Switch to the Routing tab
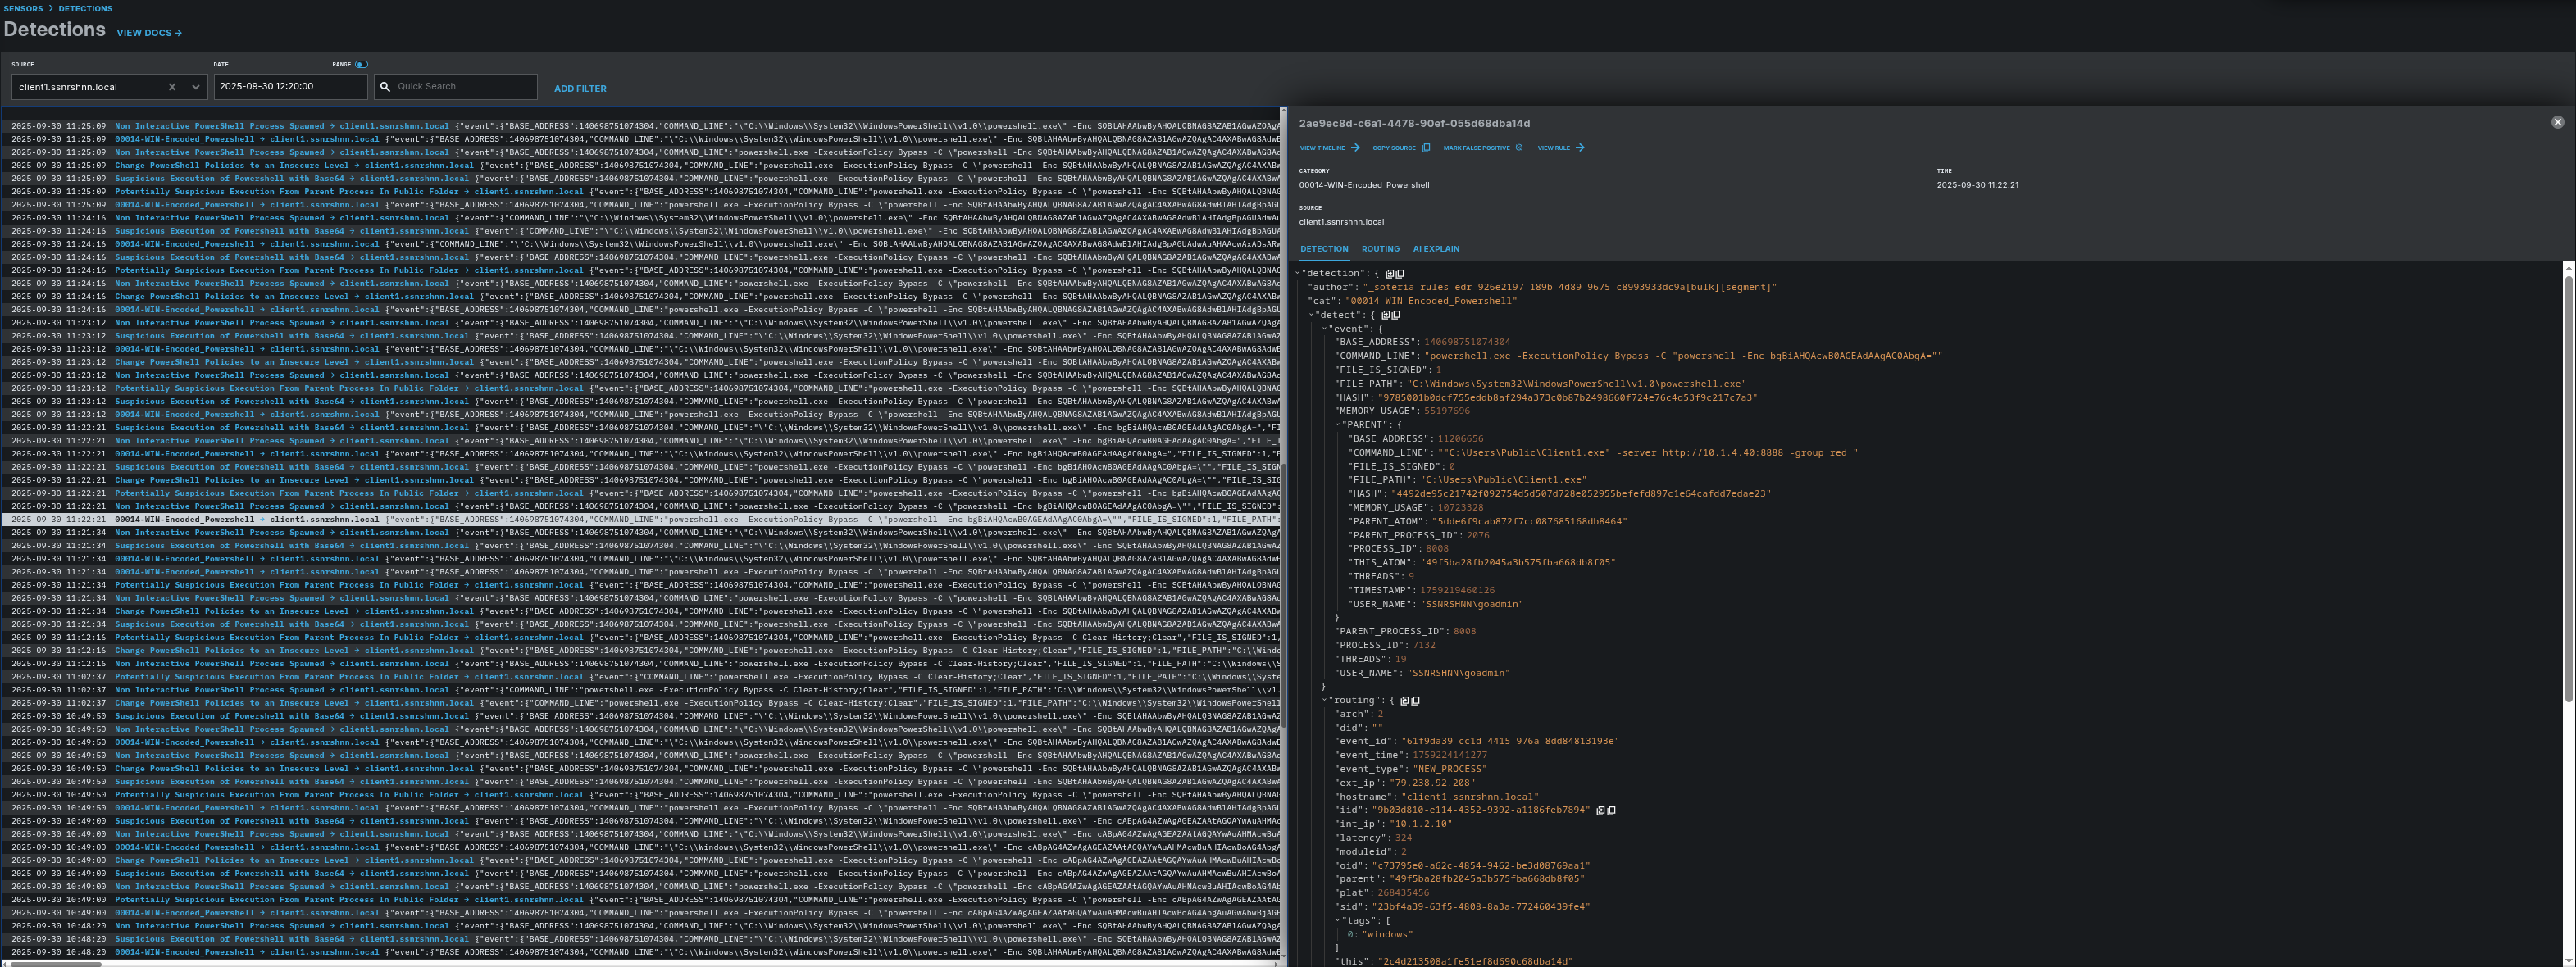2576x967 pixels. (x=1380, y=249)
